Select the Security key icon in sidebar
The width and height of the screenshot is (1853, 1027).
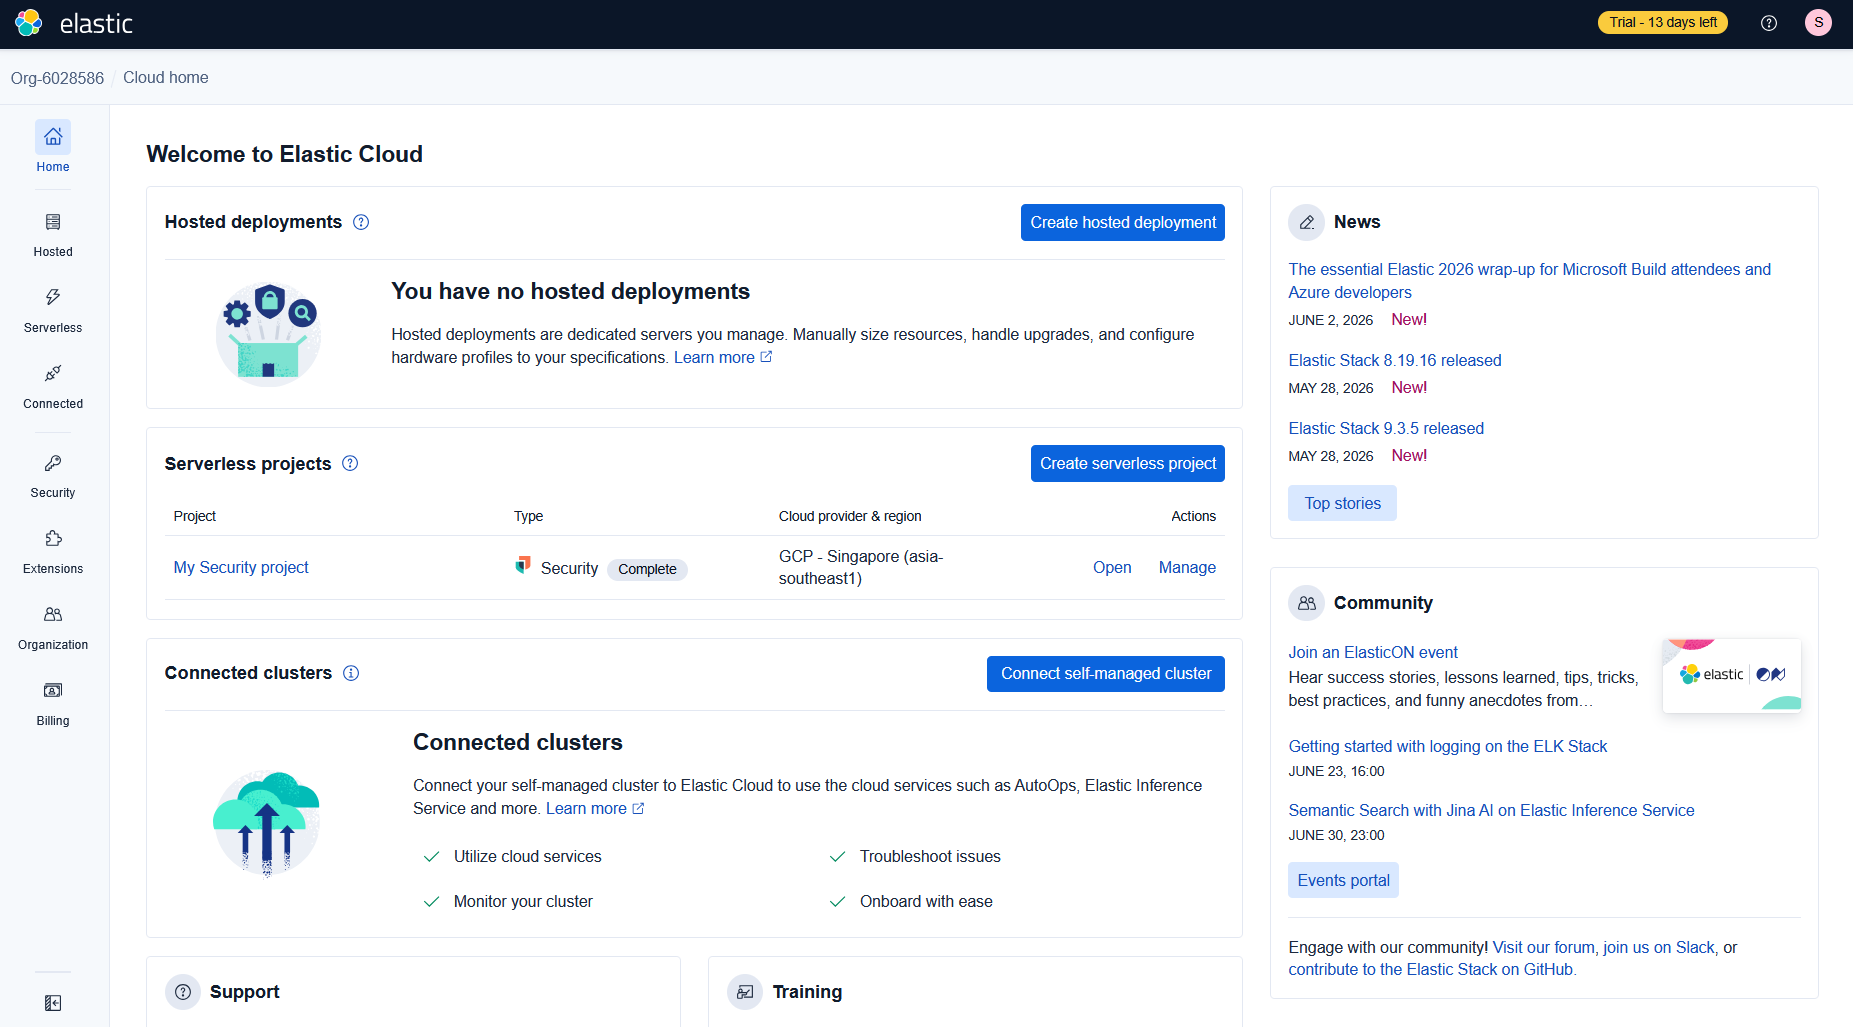click(53, 463)
